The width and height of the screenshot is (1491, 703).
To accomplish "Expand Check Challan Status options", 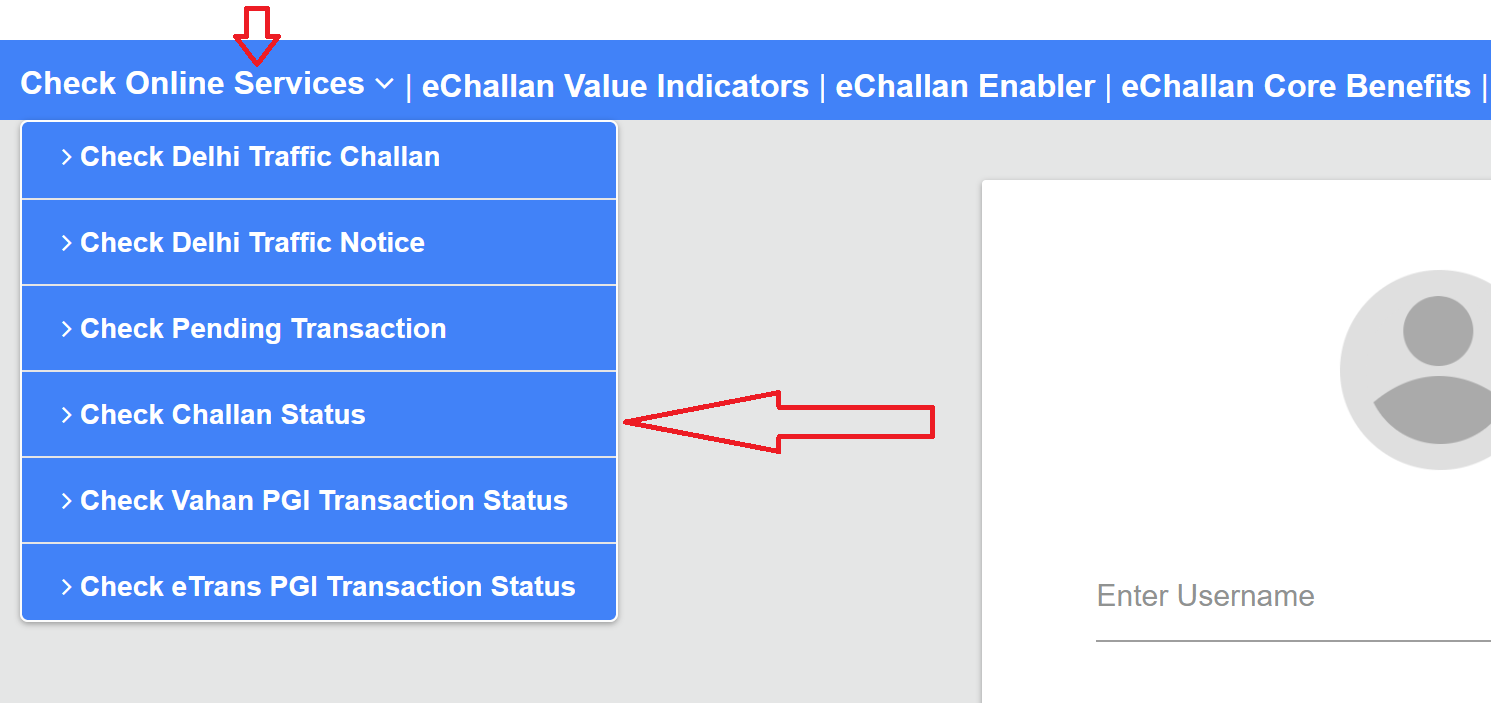I will [221, 414].
